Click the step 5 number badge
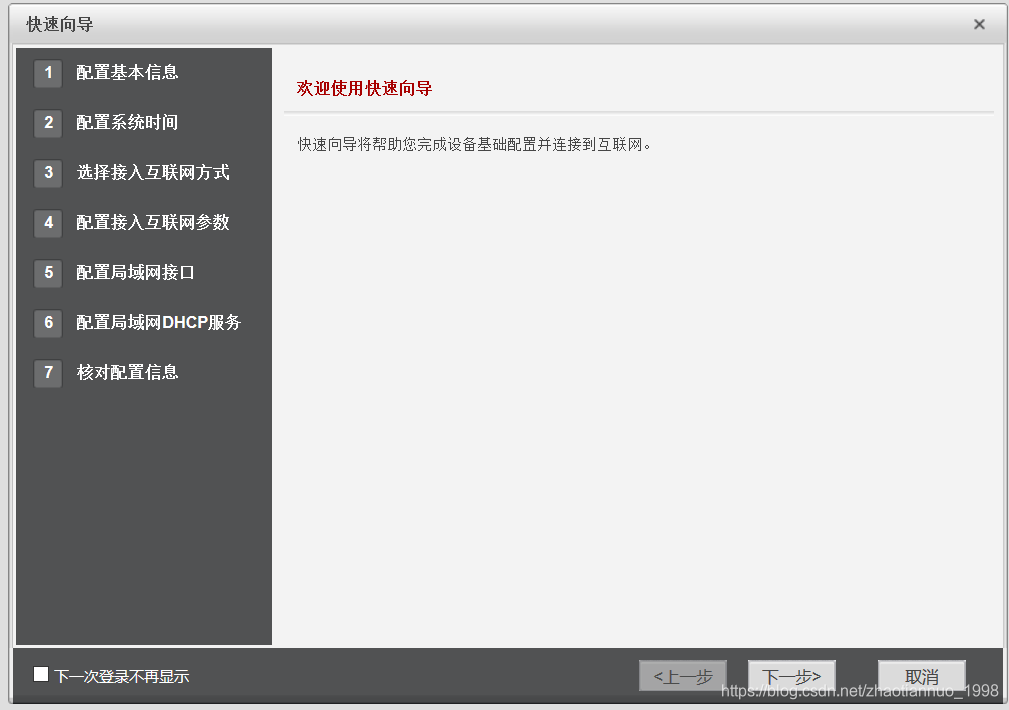The image size is (1009, 710). [48, 273]
